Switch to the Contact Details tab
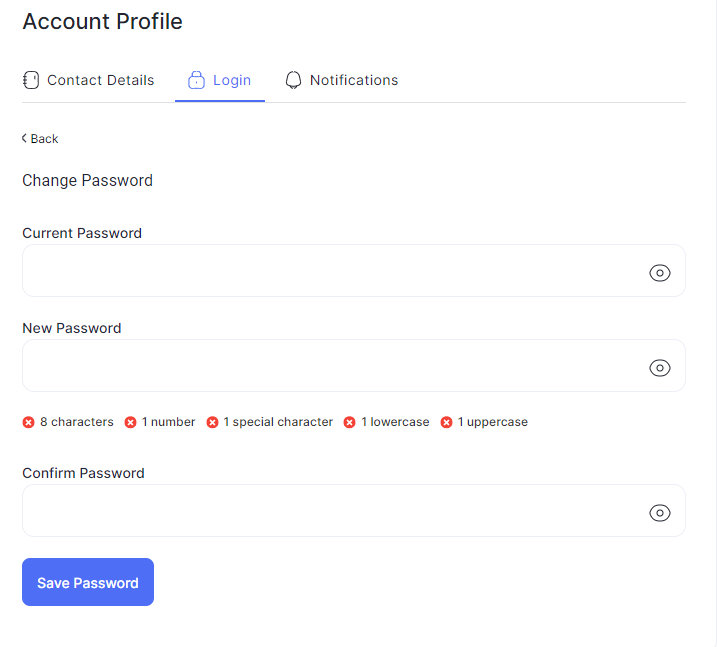The height and width of the screenshot is (647, 717). (89, 80)
